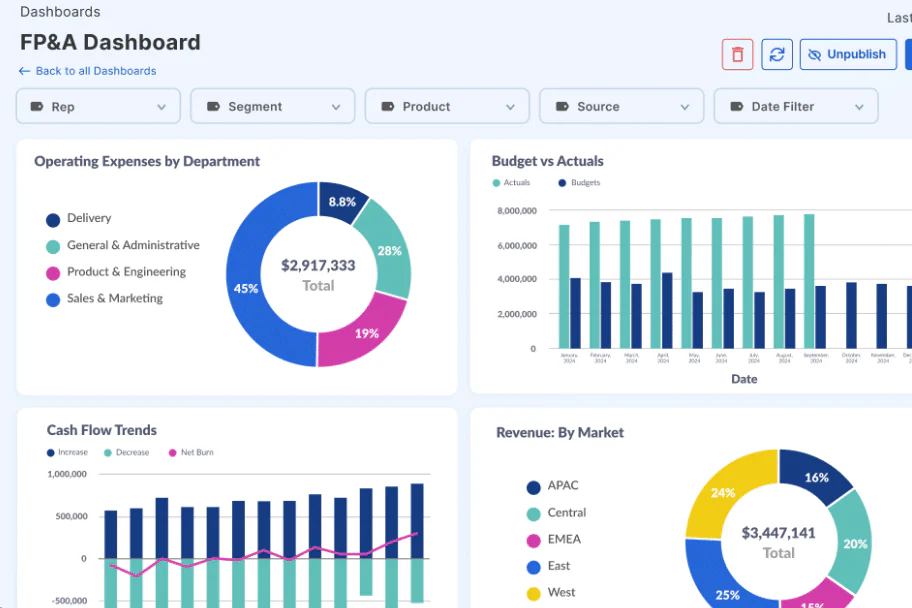Expand the Rep dropdown chevron

point(162,107)
